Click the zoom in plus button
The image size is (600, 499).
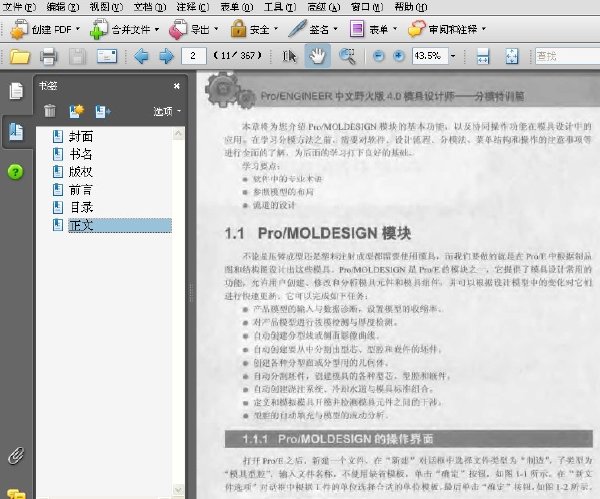pos(399,56)
